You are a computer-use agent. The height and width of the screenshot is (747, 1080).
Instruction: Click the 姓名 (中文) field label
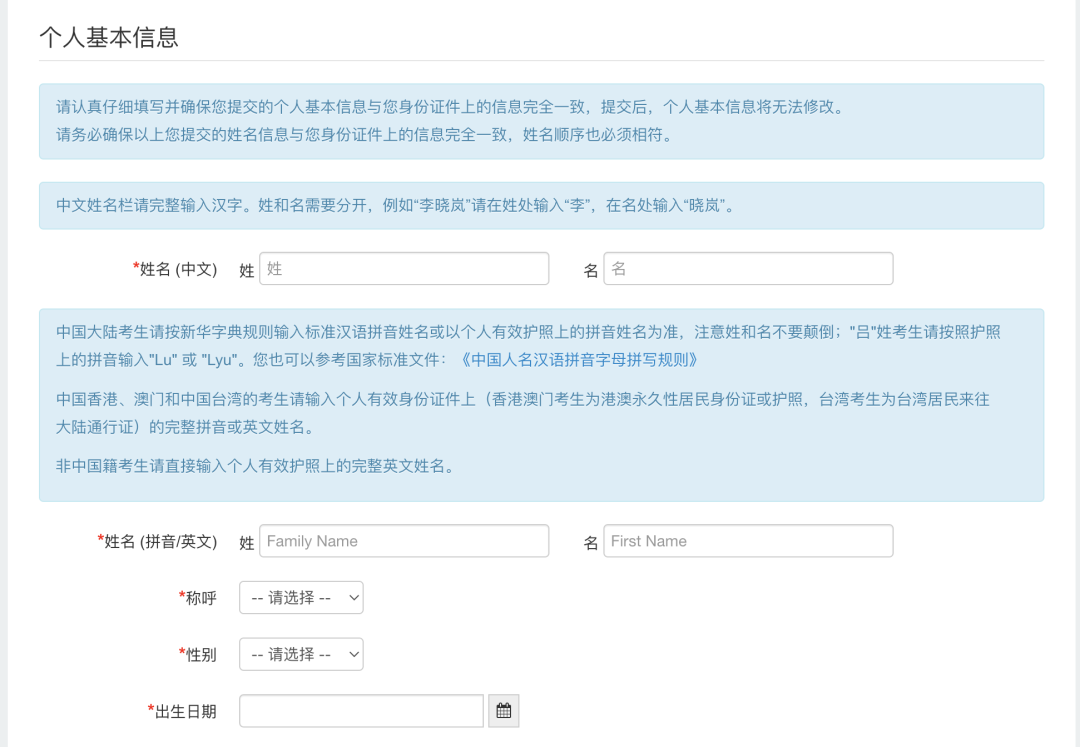pyautogui.click(x=177, y=269)
